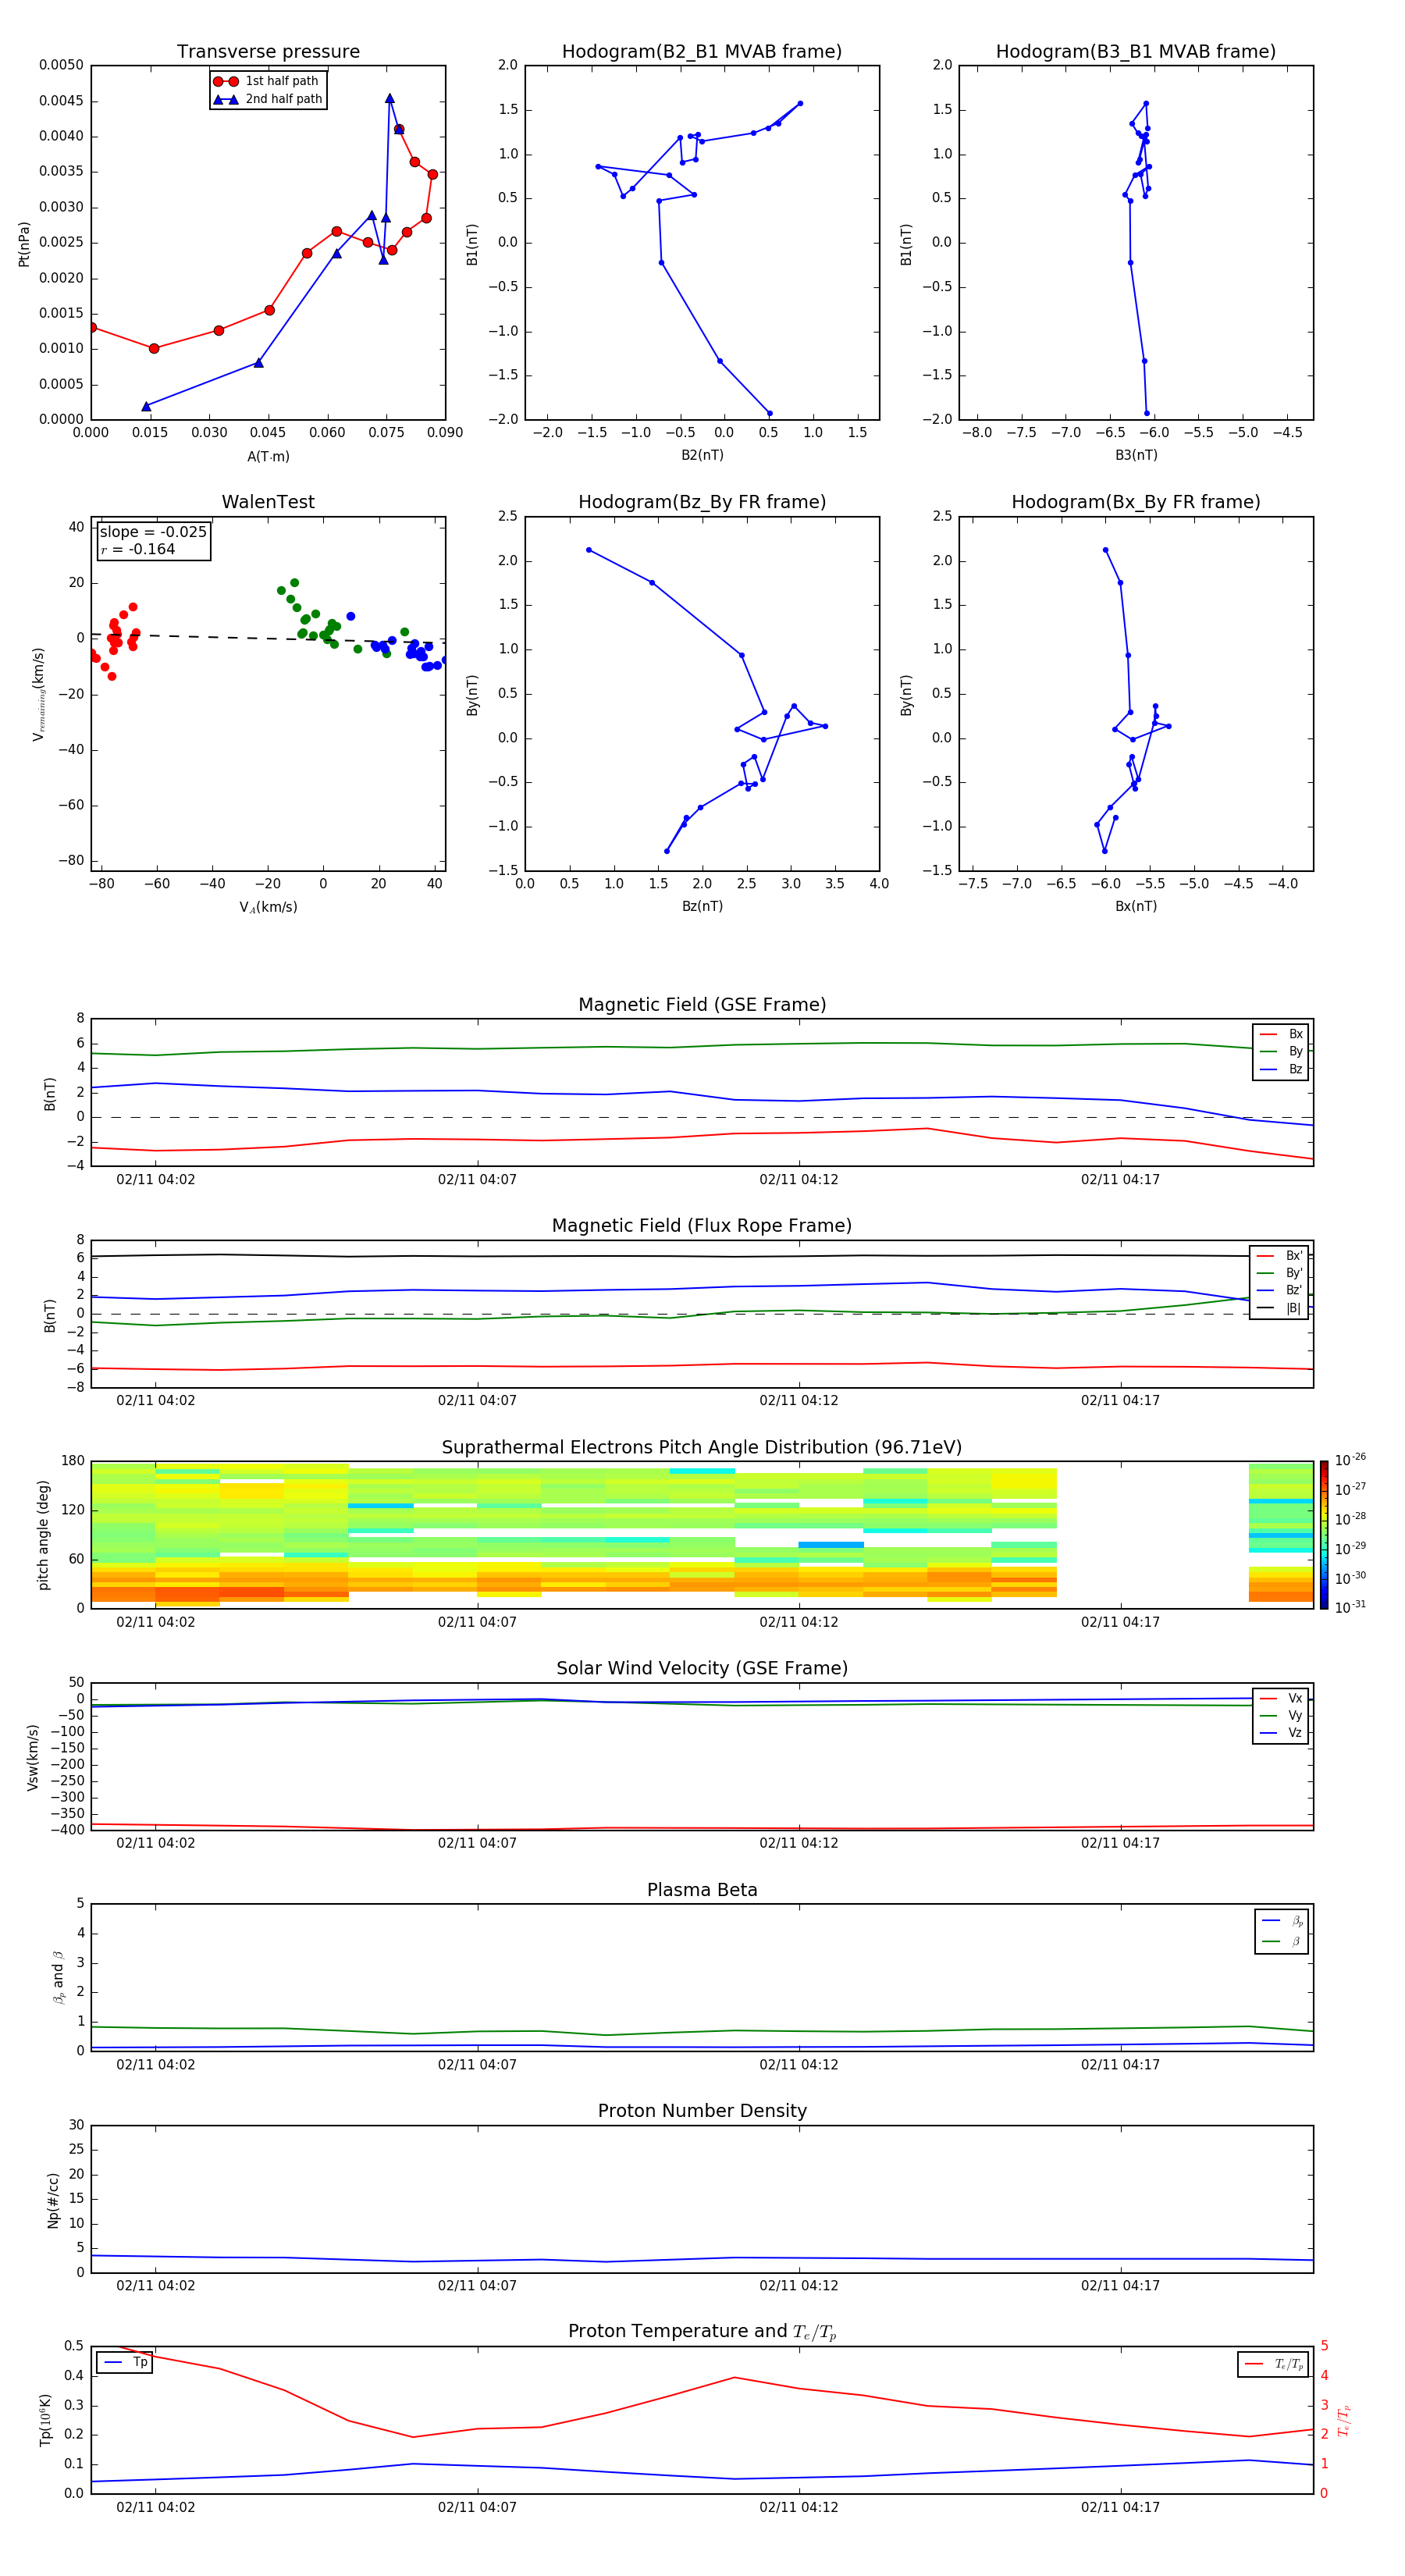Click 'Solar Wind Velocity (GSE Frame)' title
This screenshot has width=1405, height=2576.
[702, 1669]
